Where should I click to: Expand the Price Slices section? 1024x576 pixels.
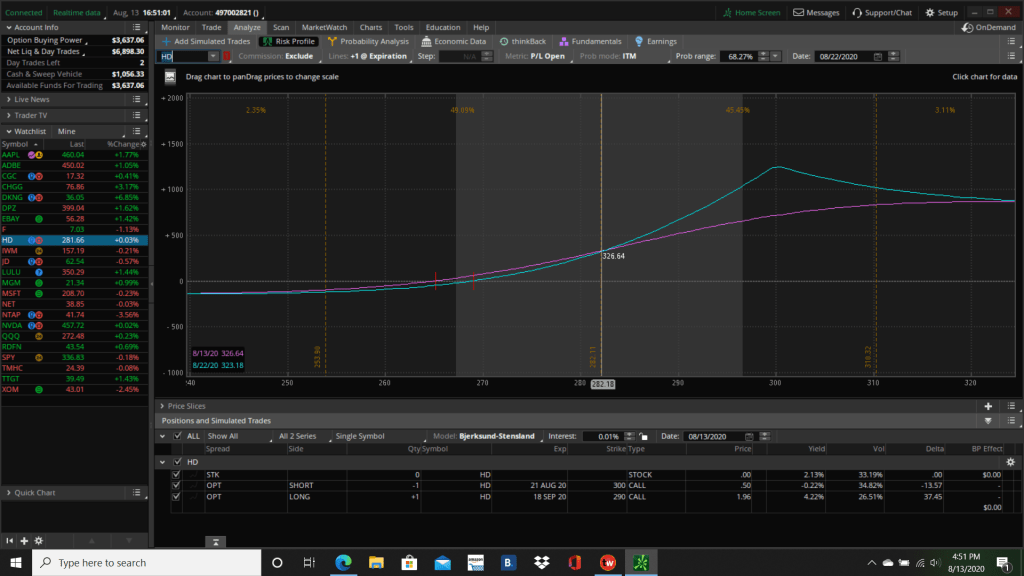(160, 407)
